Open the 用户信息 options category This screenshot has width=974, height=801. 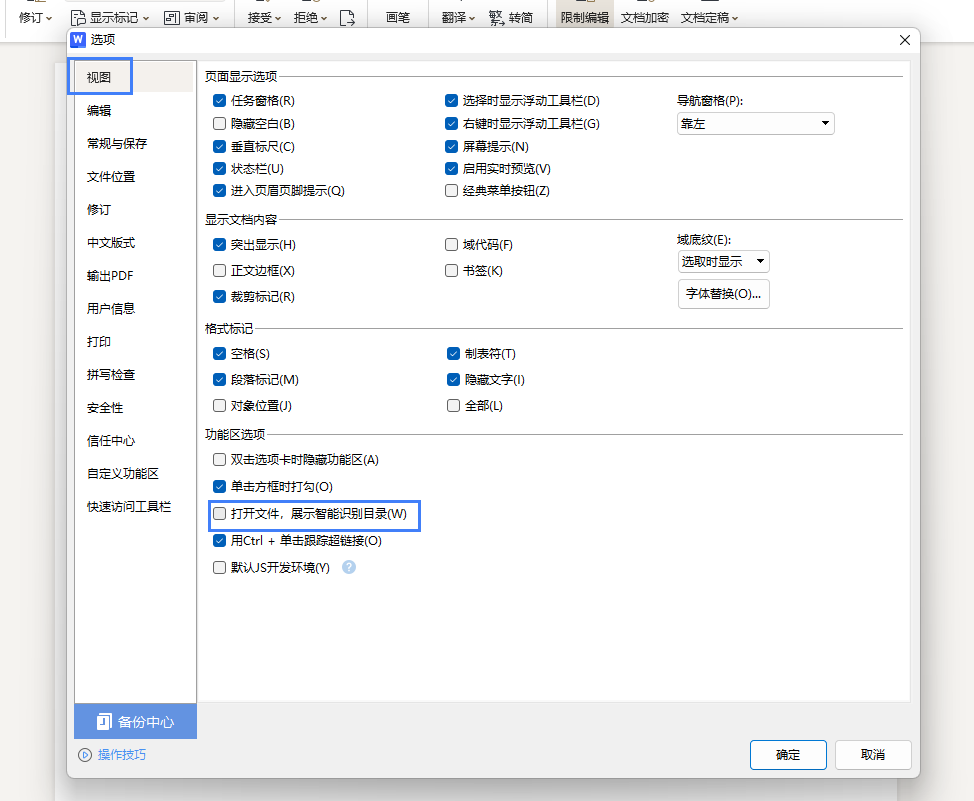click(x=111, y=309)
